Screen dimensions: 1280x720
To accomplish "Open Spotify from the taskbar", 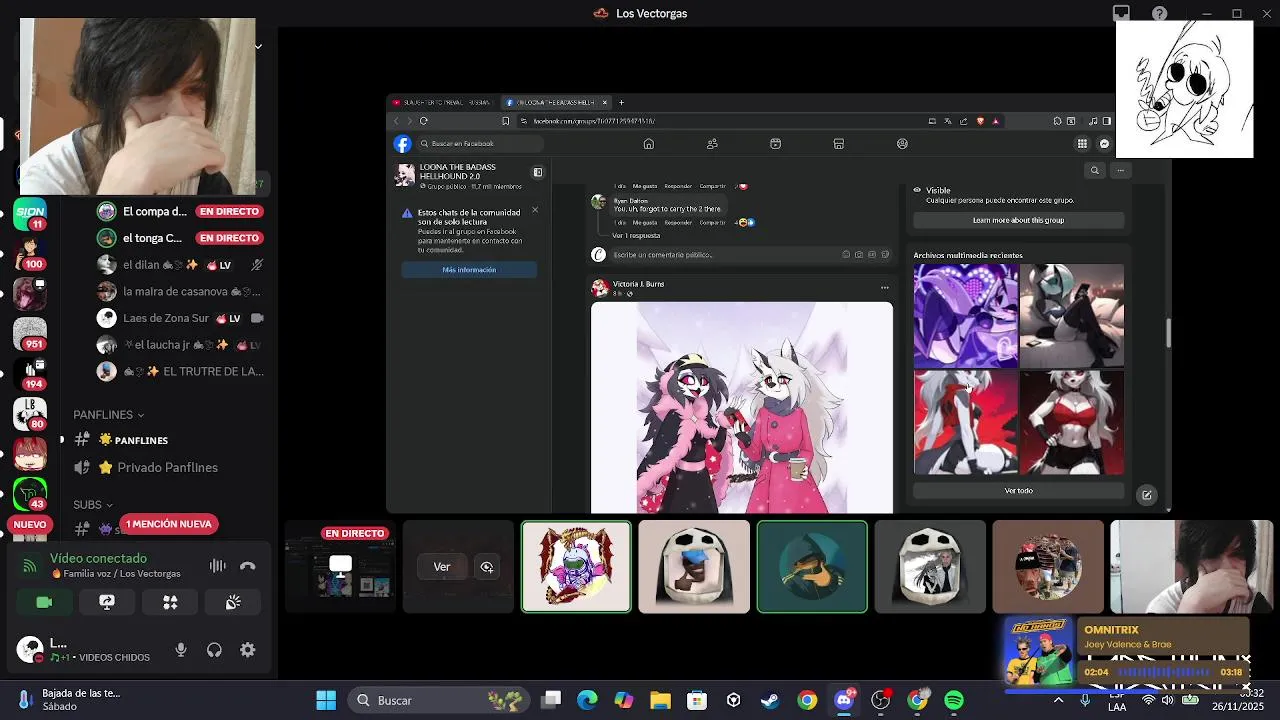I will tap(954, 700).
